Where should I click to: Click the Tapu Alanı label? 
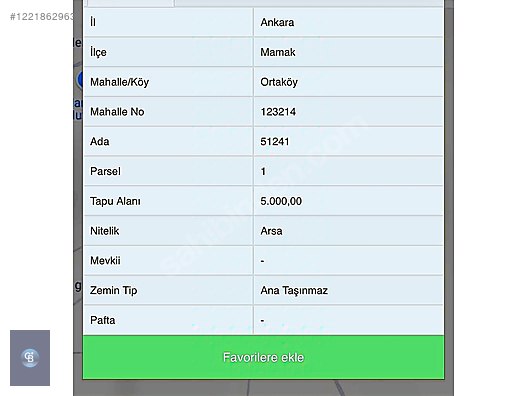[x=115, y=201]
